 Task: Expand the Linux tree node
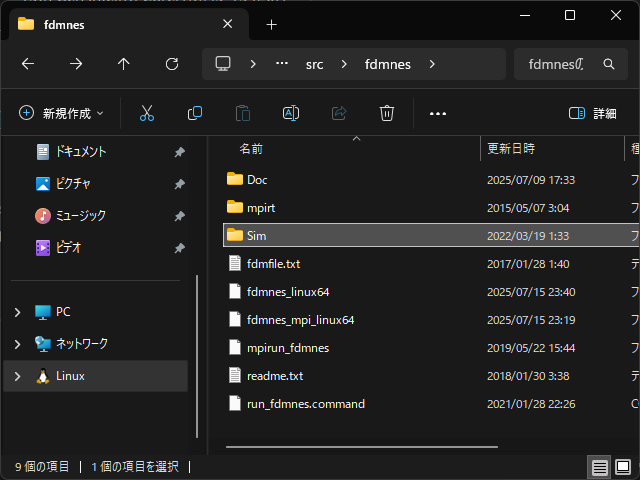click(x=17, y=376)
